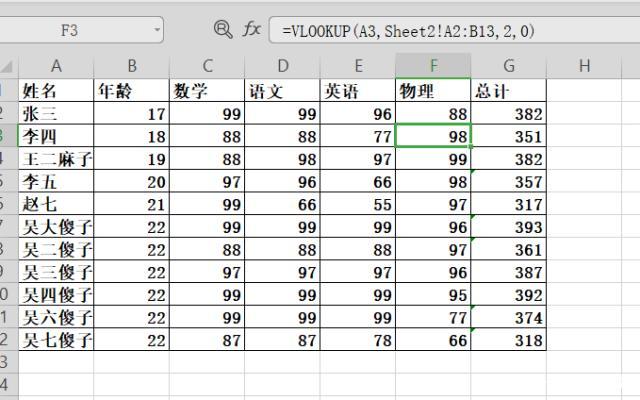This screenshot has width=640, height=400.
Task: Click the magnifier zoom icon beside fx
Action: 223,29
